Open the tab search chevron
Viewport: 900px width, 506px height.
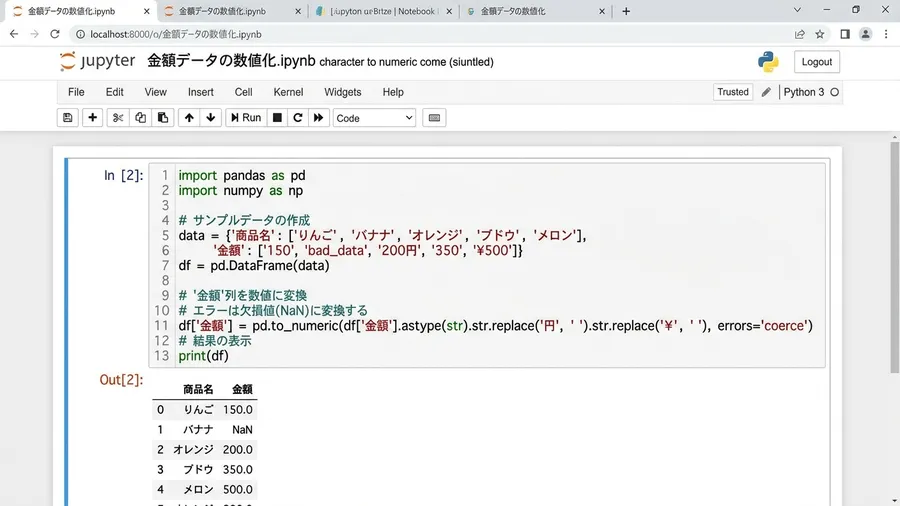coord(797,10)
